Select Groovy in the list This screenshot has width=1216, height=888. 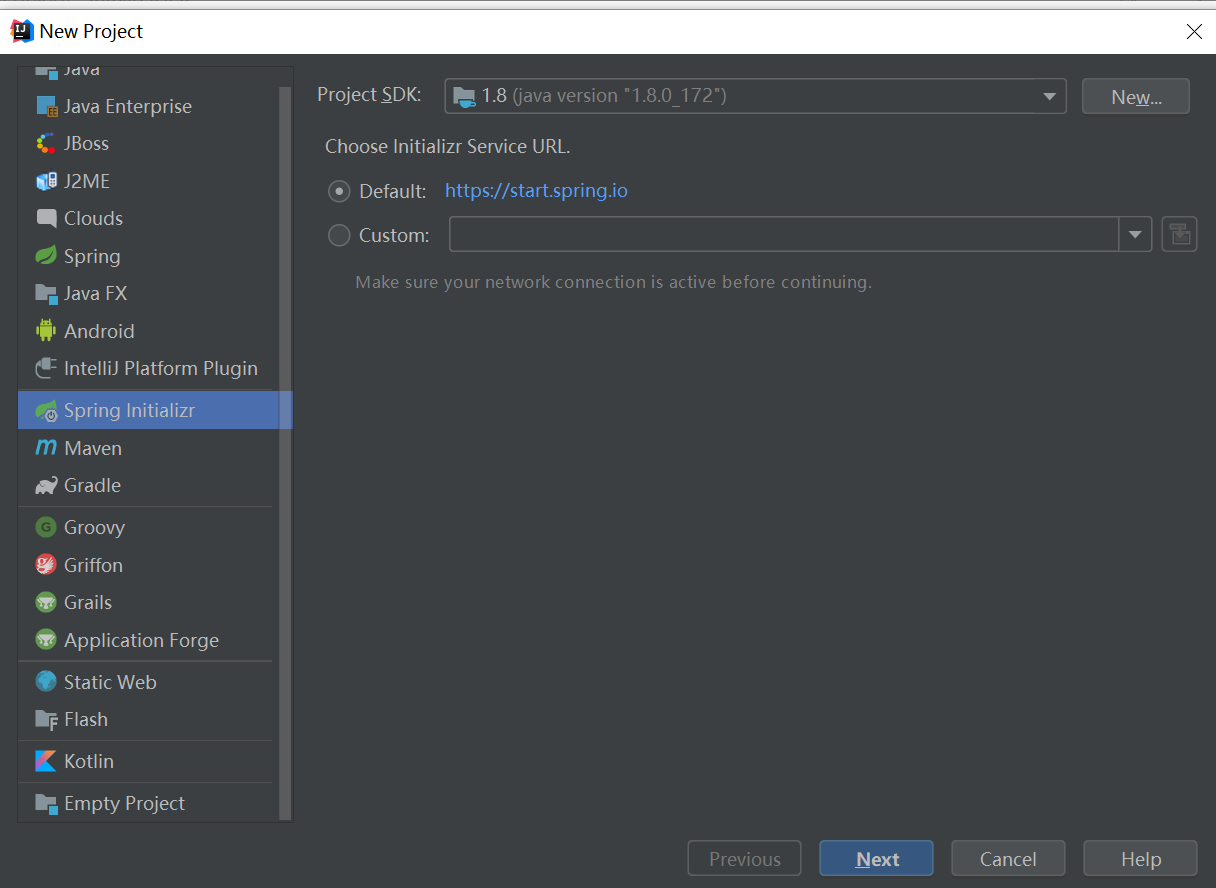coord(146,527)
